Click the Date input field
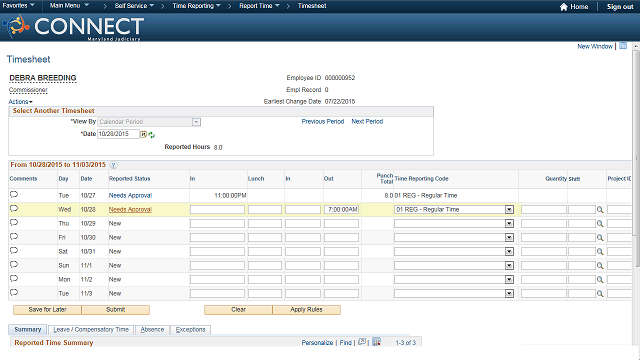This screenshot has width=640, height=360. [x=118, y=134]
